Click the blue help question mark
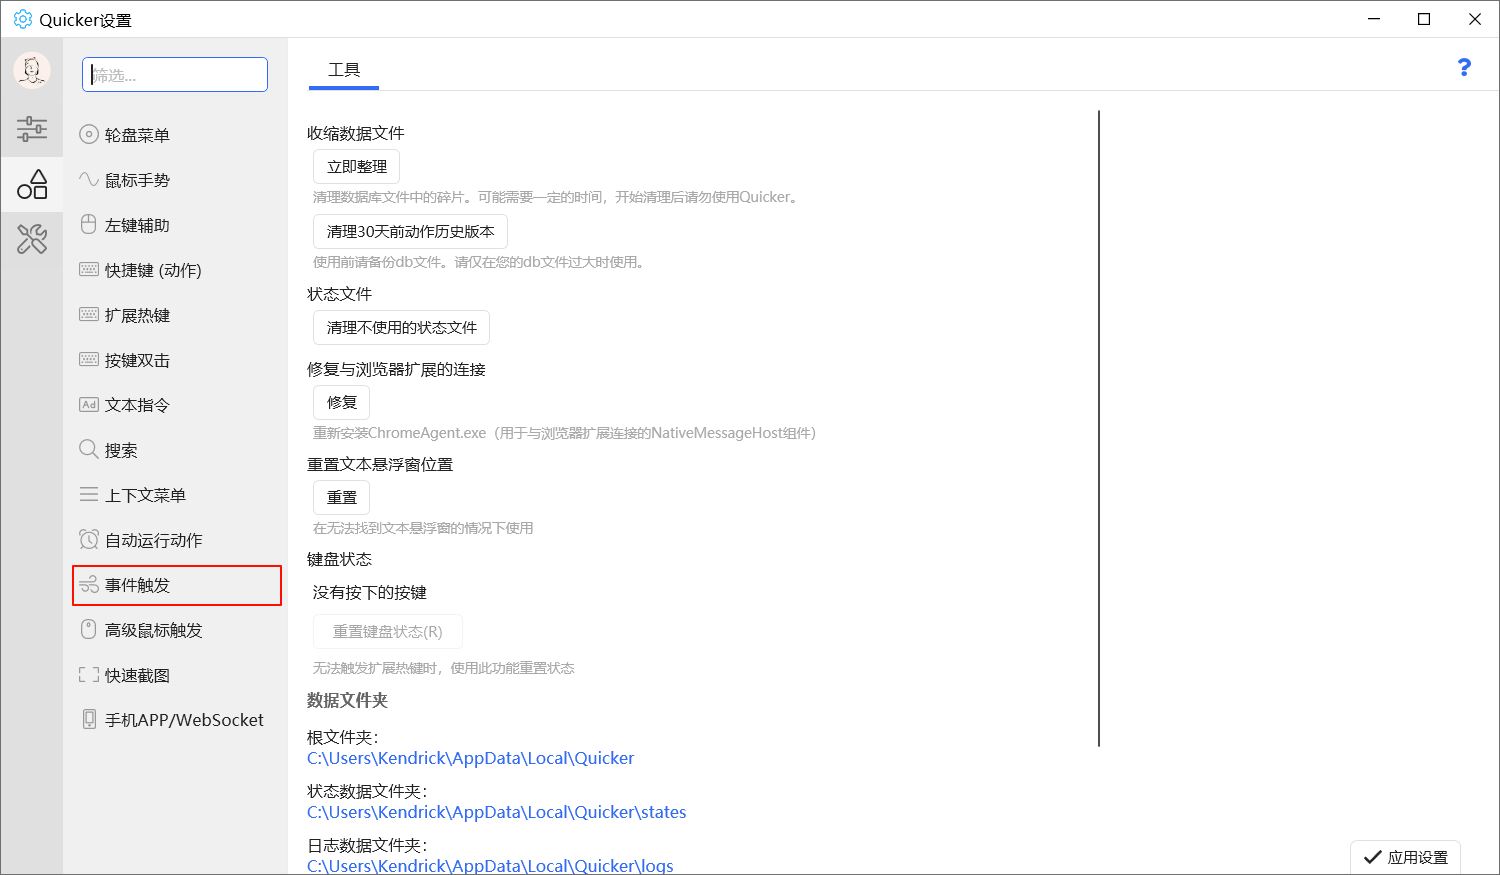The image size is (1500, 875). (1464, 67)
